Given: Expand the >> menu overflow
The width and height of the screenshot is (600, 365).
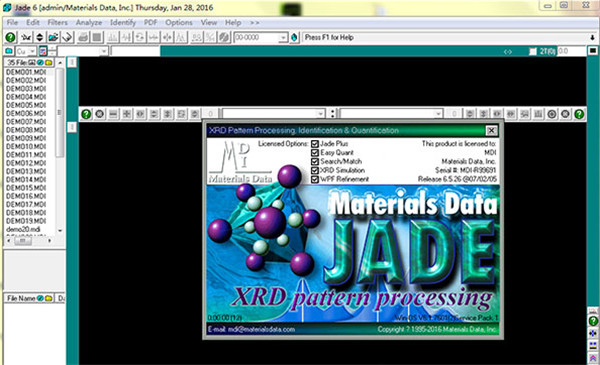Looking at the screenshot, I should [x=254, y=23].
